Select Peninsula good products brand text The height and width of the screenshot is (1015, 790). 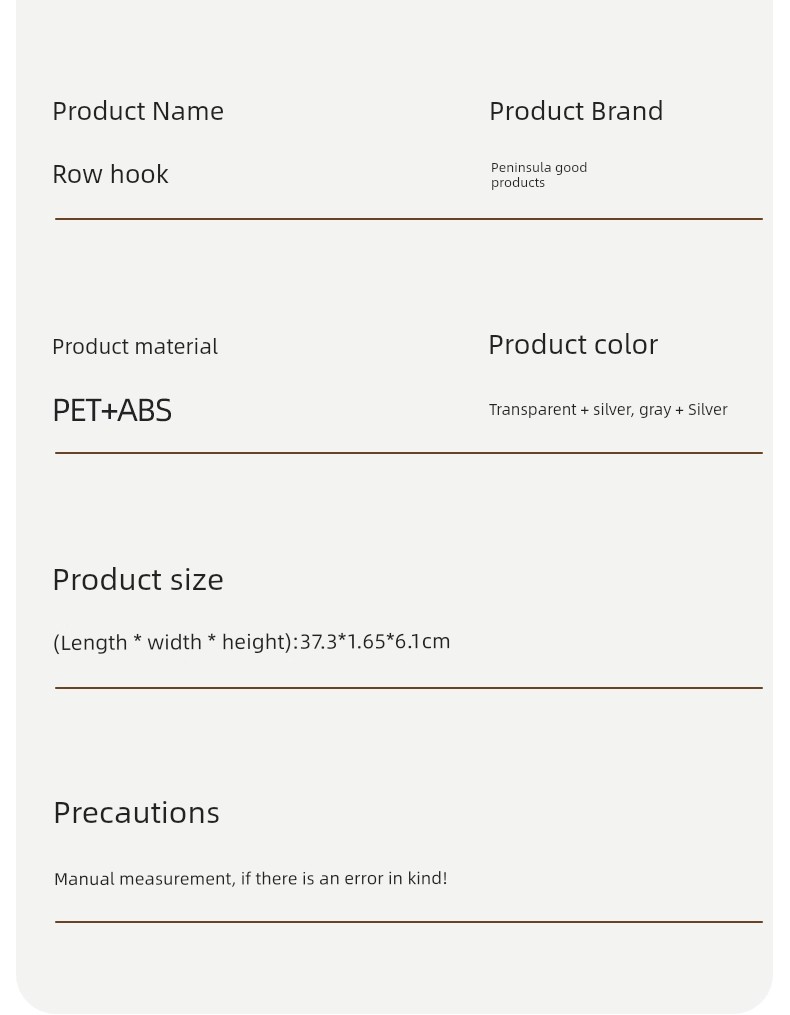tap(539, 175)
